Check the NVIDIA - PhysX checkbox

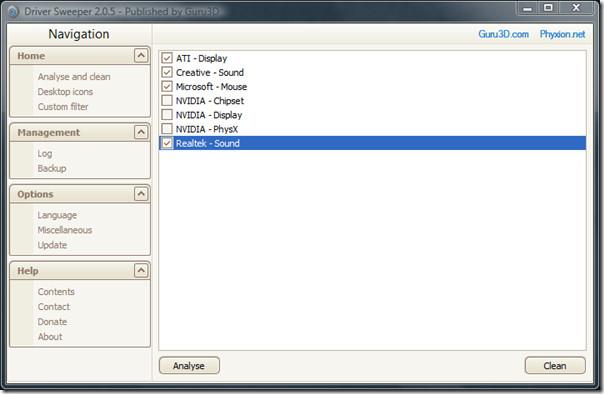(x=167, y=129)
